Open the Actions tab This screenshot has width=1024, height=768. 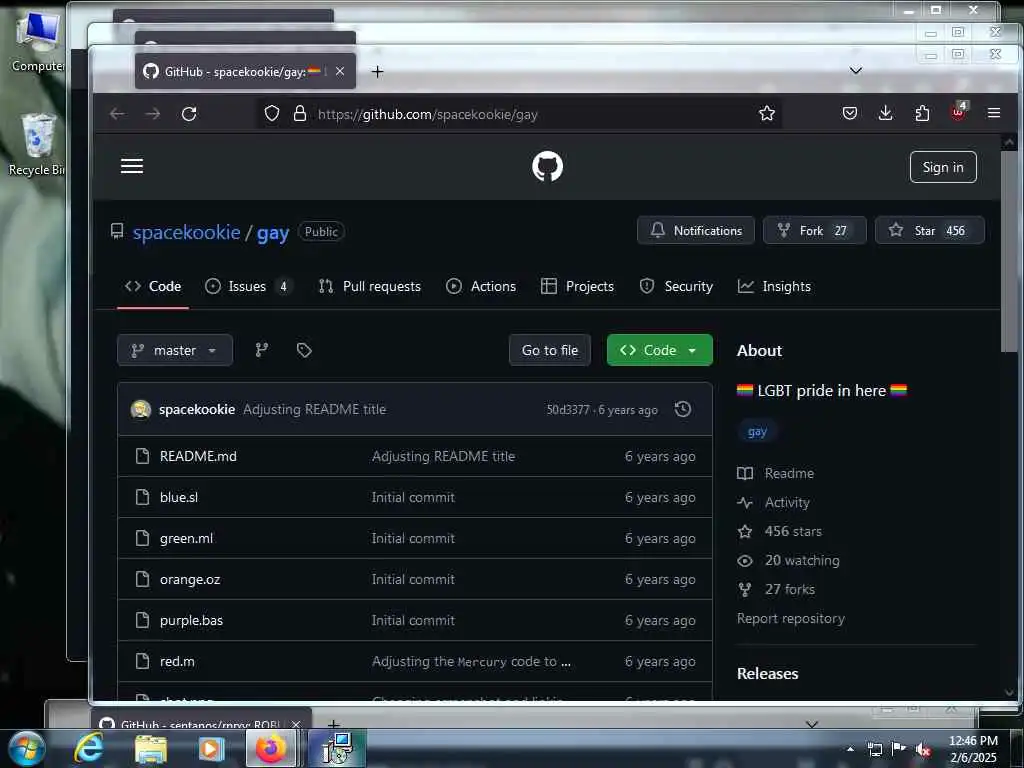pos(481,286)
